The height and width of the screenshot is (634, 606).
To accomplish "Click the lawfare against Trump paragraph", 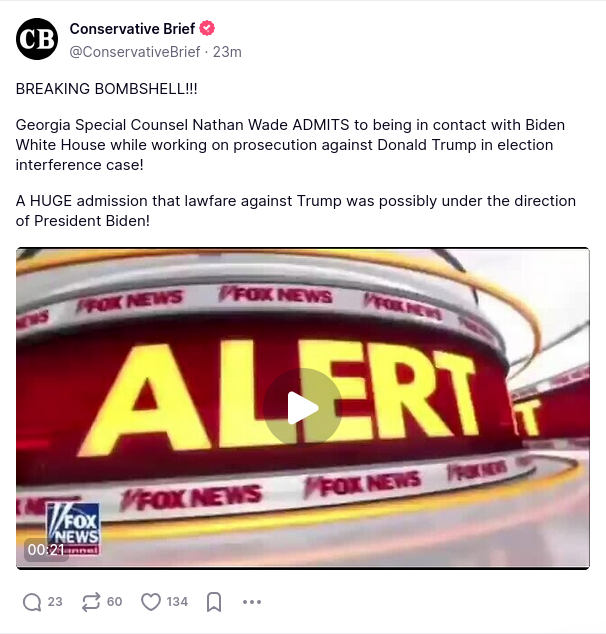I will pos(296,211).
